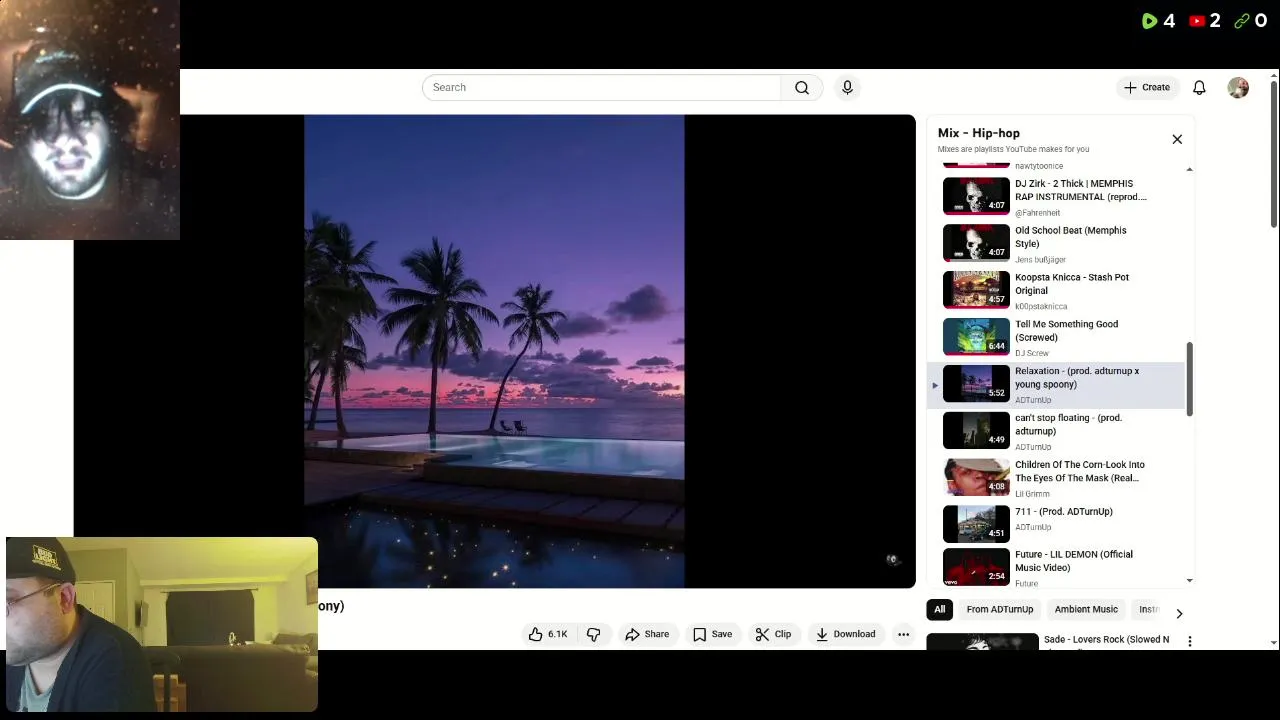The width and height of the screenshot is (1280, 720).
Task: Open the notifications bell
Action: pyautogui.click(x=1199, y=88)
